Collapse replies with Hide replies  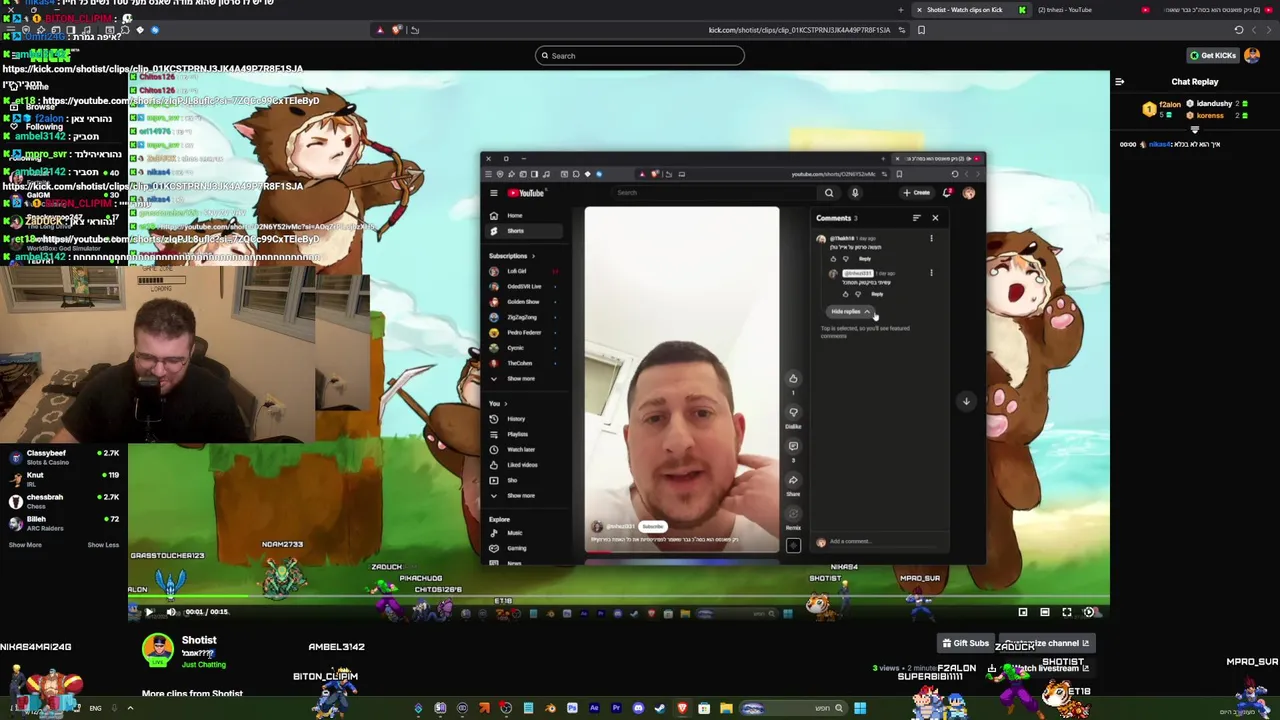point(850,312)
